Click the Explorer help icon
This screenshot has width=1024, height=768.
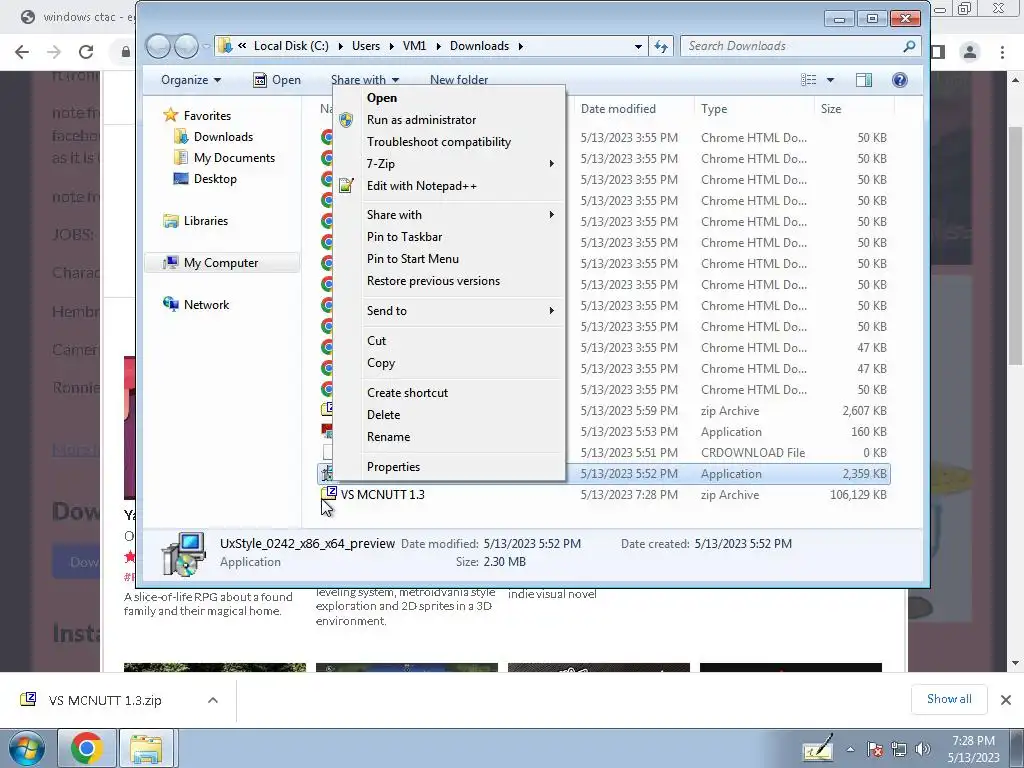pos(900,80)
